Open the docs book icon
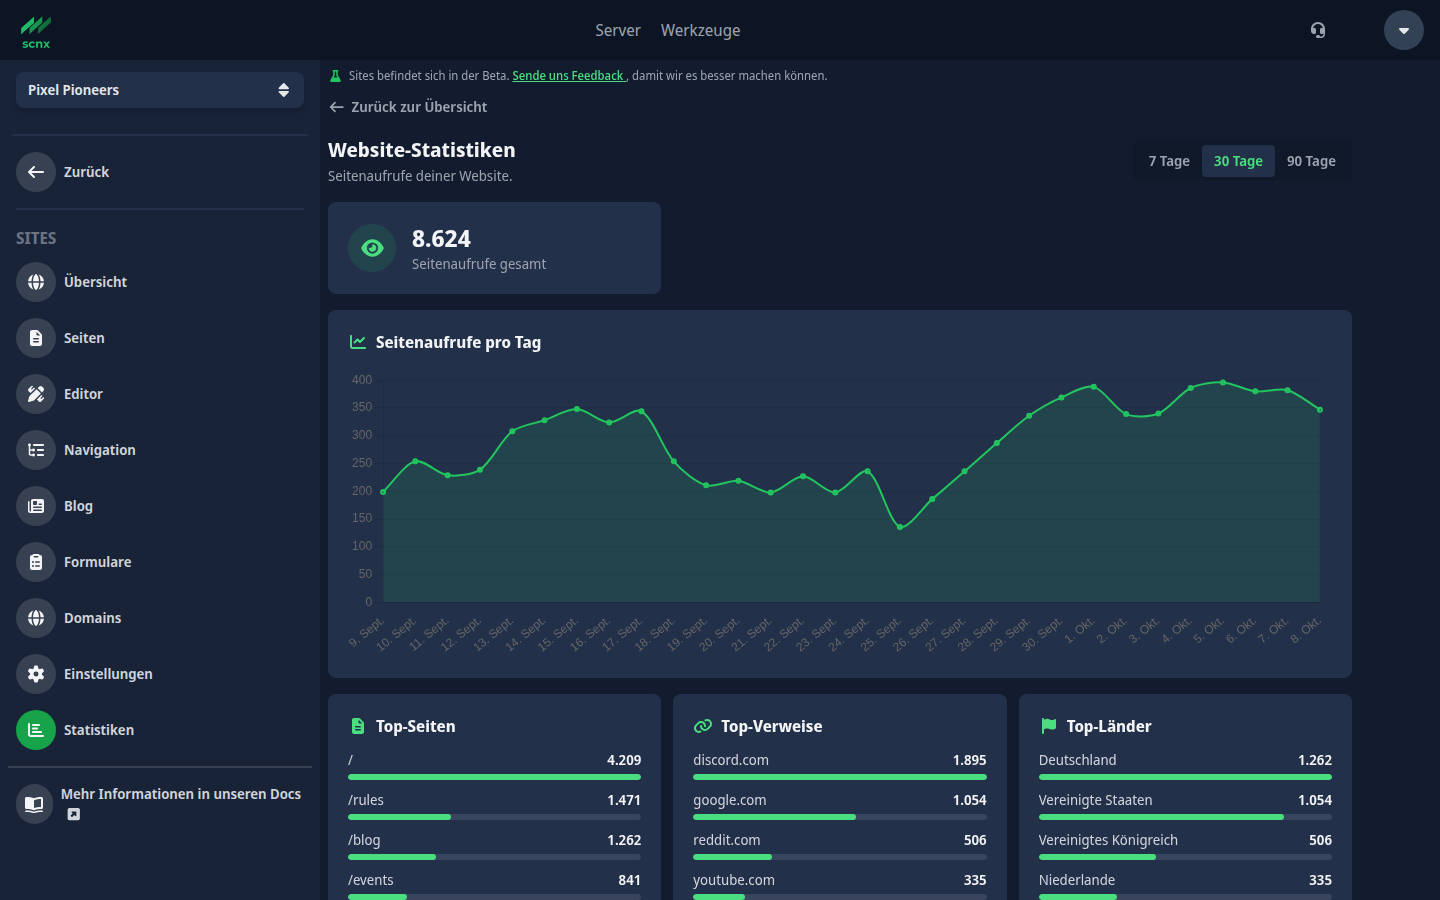Image resolution: width=1440 pixels, height=900 pixels. click(34, 804)
